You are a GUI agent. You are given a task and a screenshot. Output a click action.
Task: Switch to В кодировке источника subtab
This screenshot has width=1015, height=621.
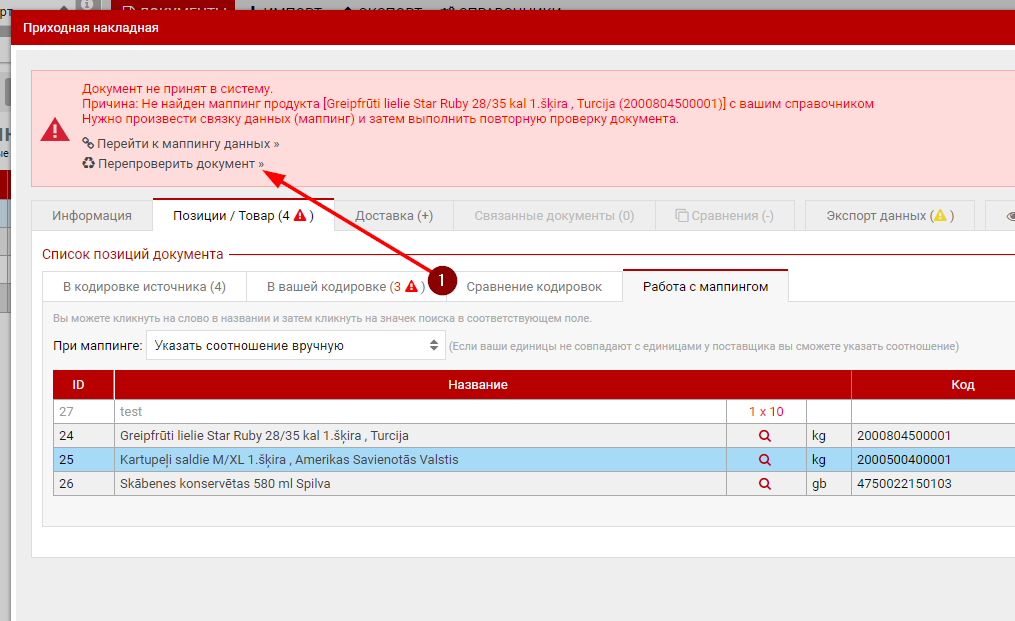(144, 287)
